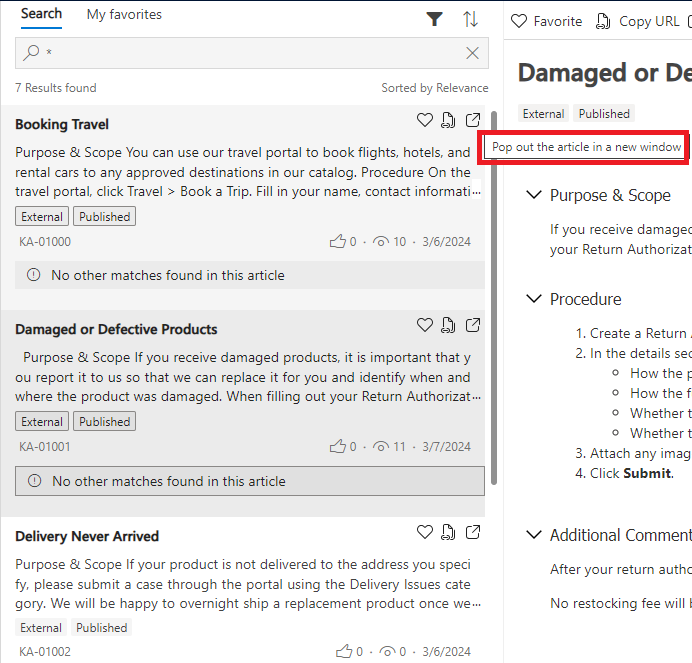Click External tag under Delivery Never Arrived
The image size is (692, 663).
tap(41, 628)
